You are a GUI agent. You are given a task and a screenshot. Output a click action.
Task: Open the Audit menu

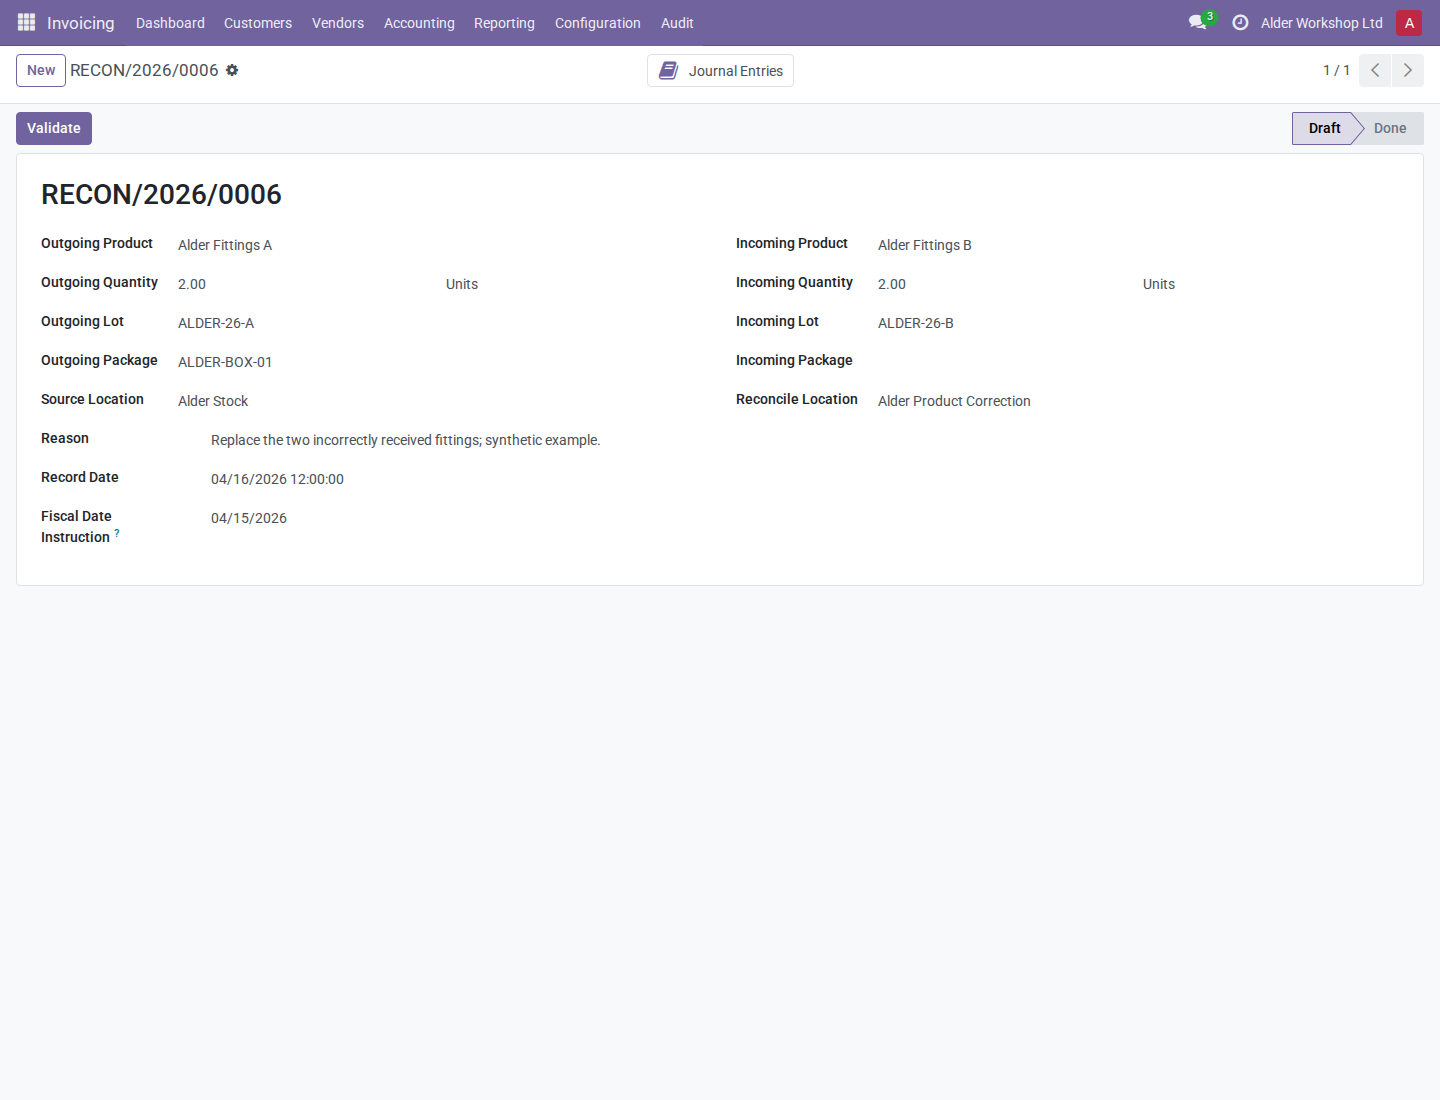pyautogui.click(x=677, y=22)
